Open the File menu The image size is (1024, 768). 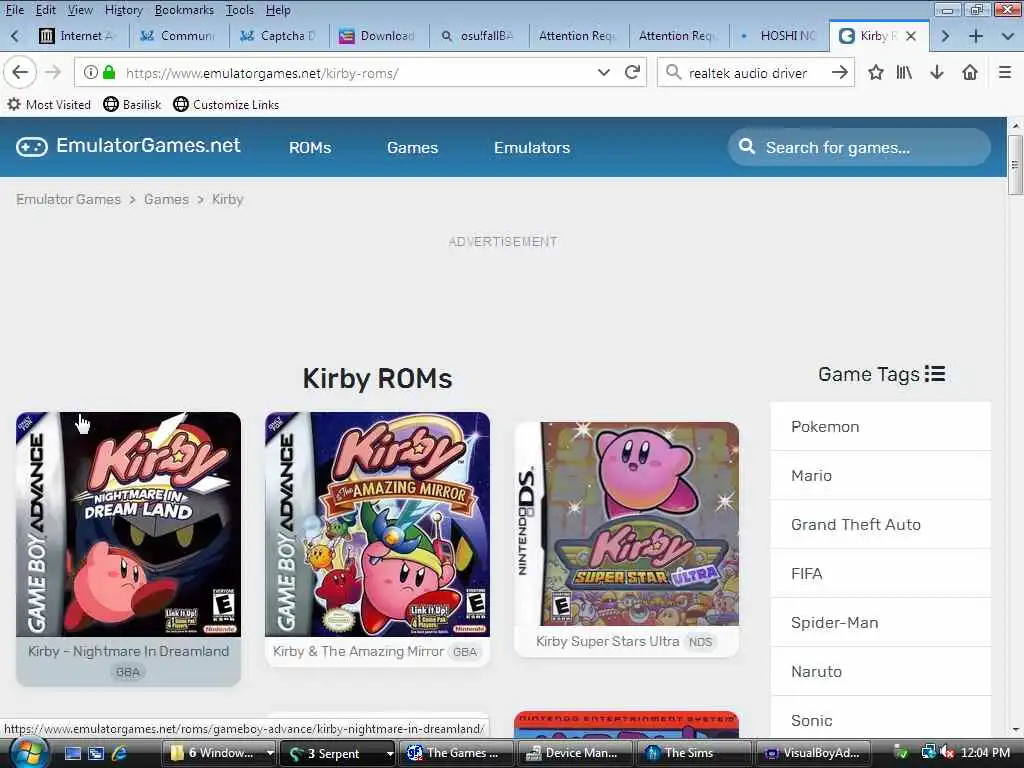pos(14,10)
